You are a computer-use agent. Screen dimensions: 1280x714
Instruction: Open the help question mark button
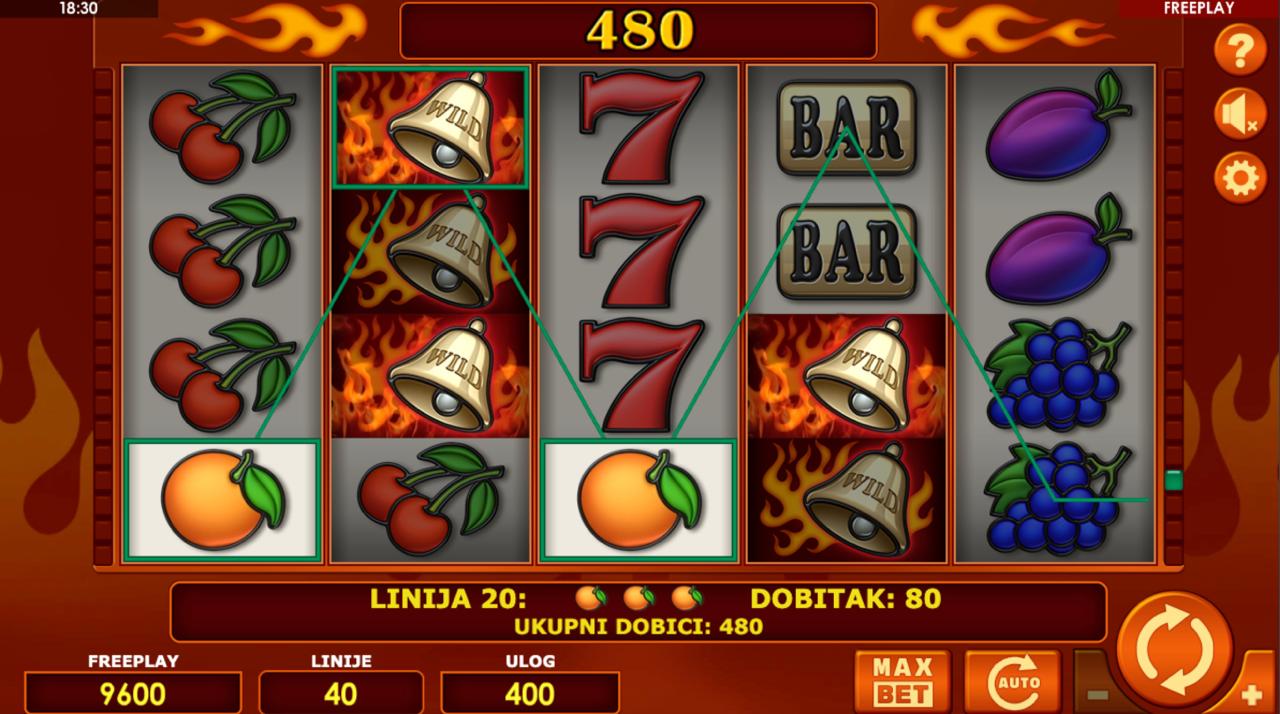1240,49
